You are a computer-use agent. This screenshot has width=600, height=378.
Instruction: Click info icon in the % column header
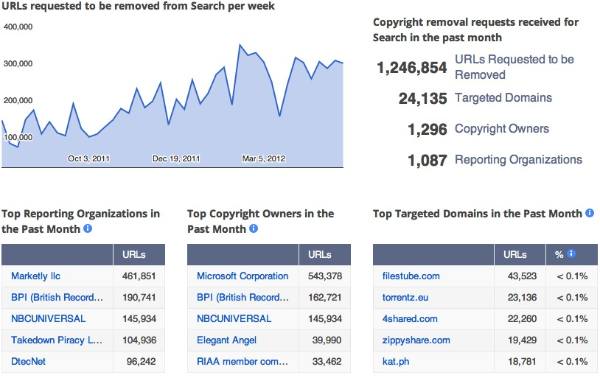(x=571, y=254)
